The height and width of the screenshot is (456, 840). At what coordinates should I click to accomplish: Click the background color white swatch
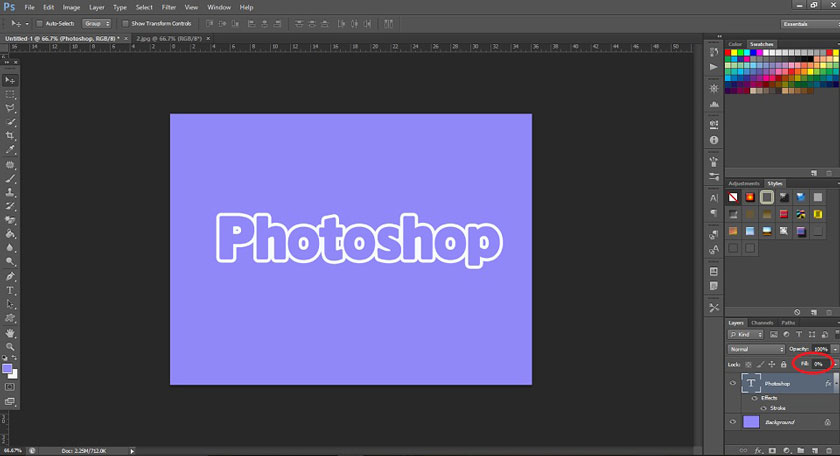pos(14,375)
